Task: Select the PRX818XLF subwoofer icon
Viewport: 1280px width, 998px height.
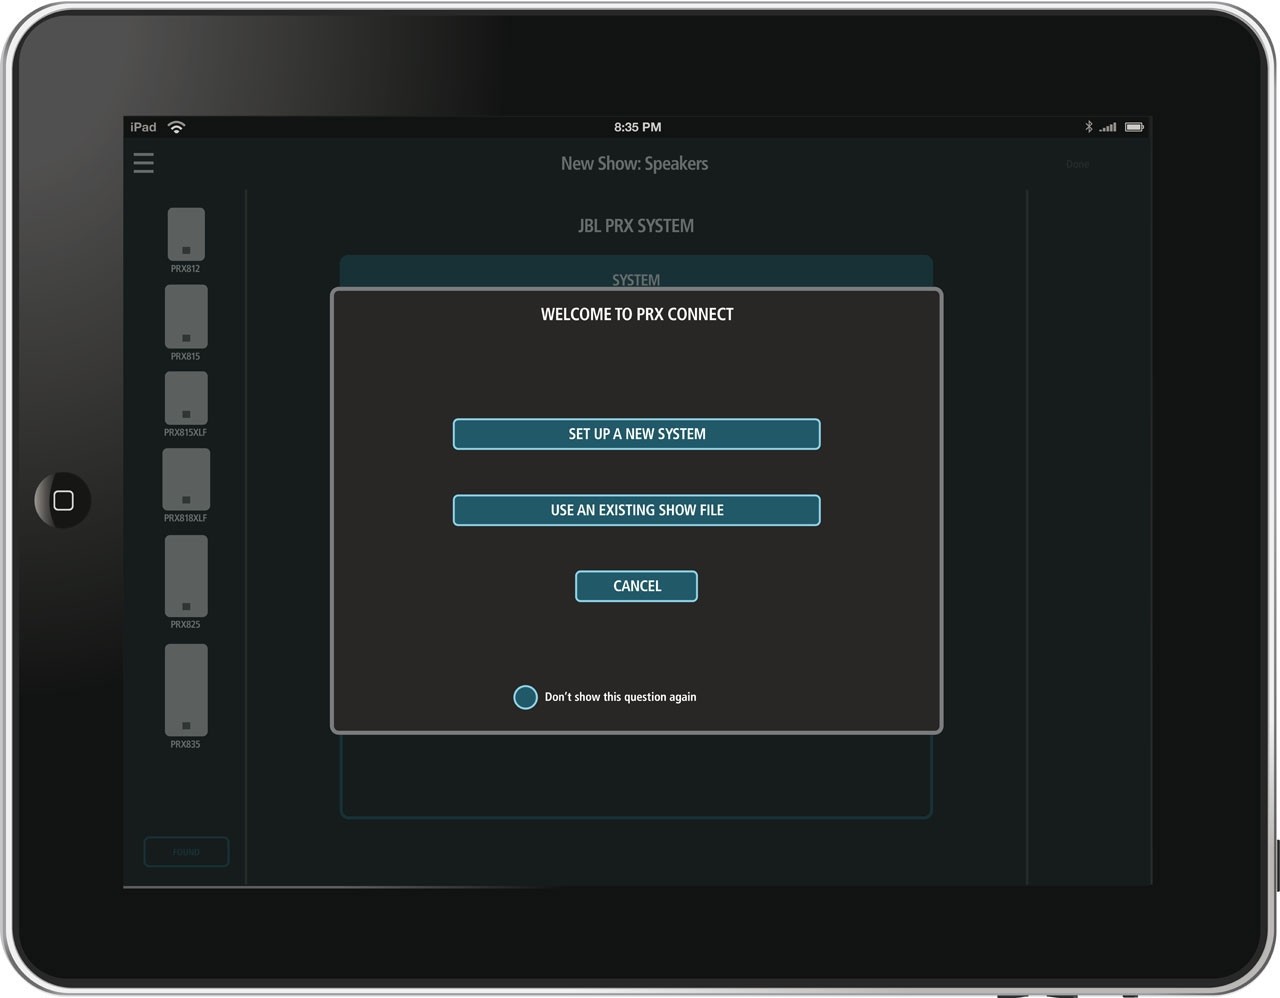Action: [186, 479]
